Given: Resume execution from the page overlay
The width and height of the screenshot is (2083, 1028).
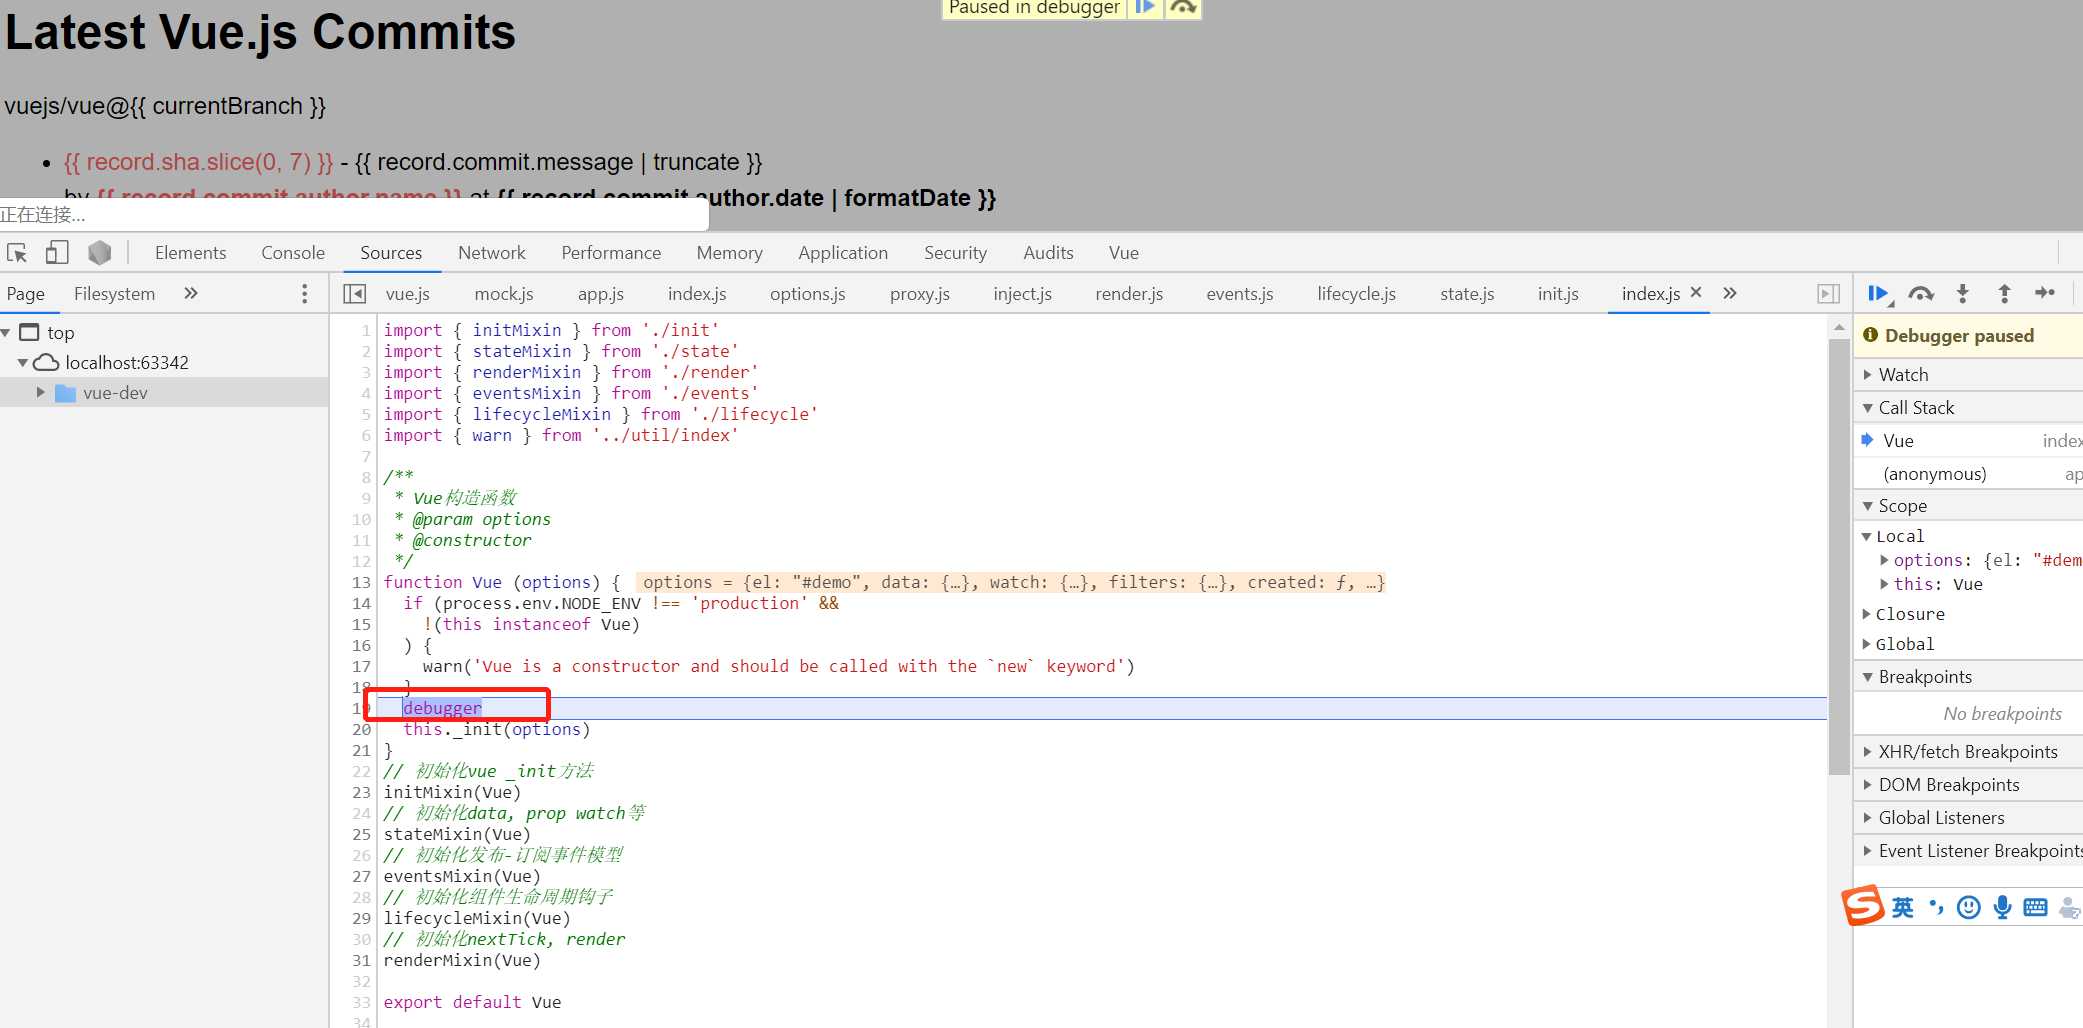Looking at the screenshot, I should pyautogui.click(x=1145, y=7).
